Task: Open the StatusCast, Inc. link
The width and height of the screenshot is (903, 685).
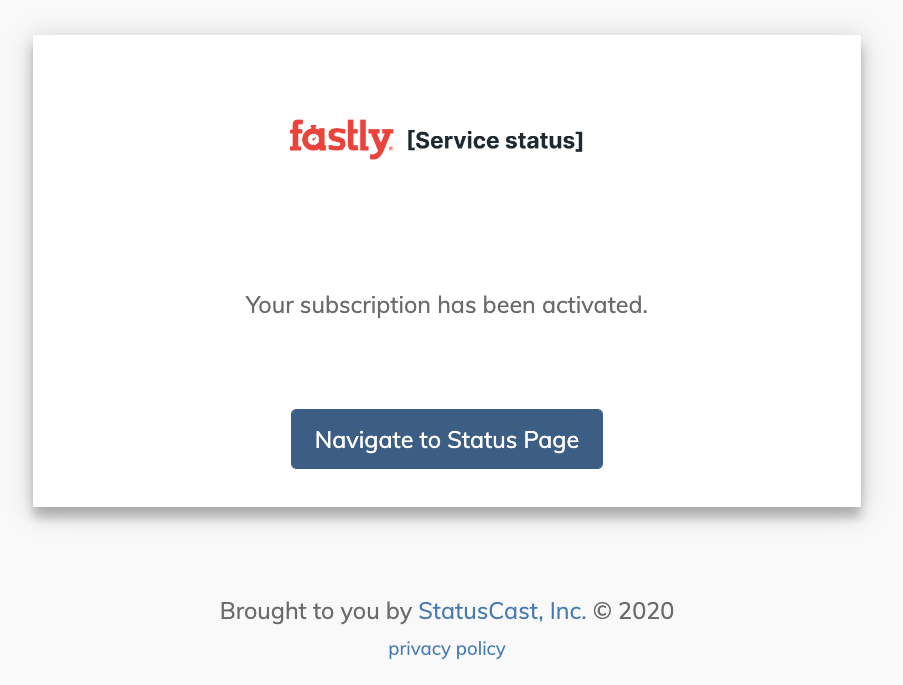Action: pos(502,611)
